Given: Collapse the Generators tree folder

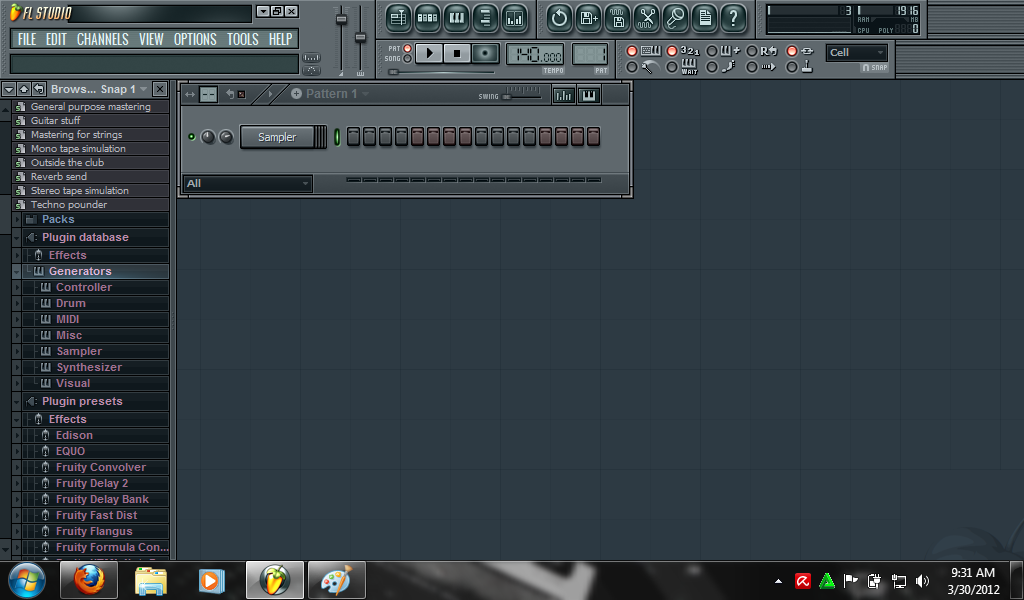Looking at the screenshot, I should tap(17, 271).
